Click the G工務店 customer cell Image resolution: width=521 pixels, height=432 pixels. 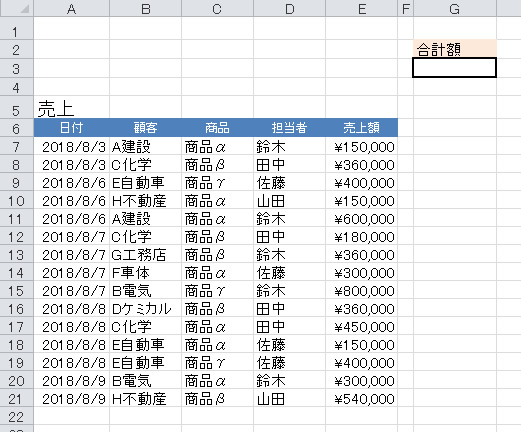[145, 255]
